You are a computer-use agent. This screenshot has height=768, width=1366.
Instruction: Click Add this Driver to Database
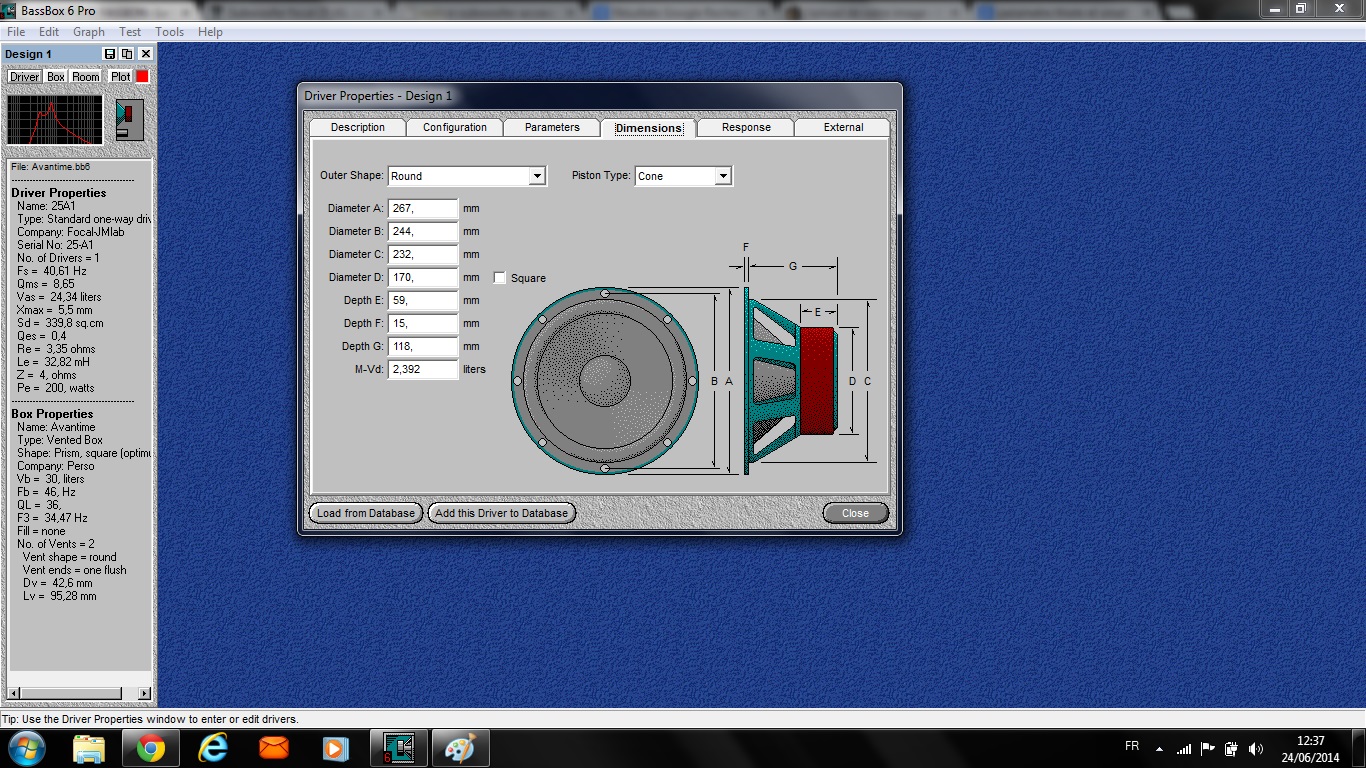pyautogui.click(x=501, y=513)
